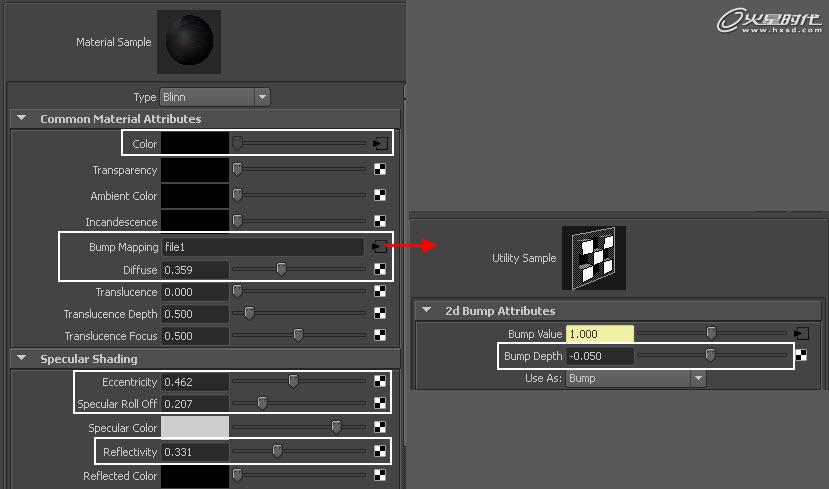Screen dimensions: 829x489
Task: Click the Specular Color slider handle
Action: (336, 426)
